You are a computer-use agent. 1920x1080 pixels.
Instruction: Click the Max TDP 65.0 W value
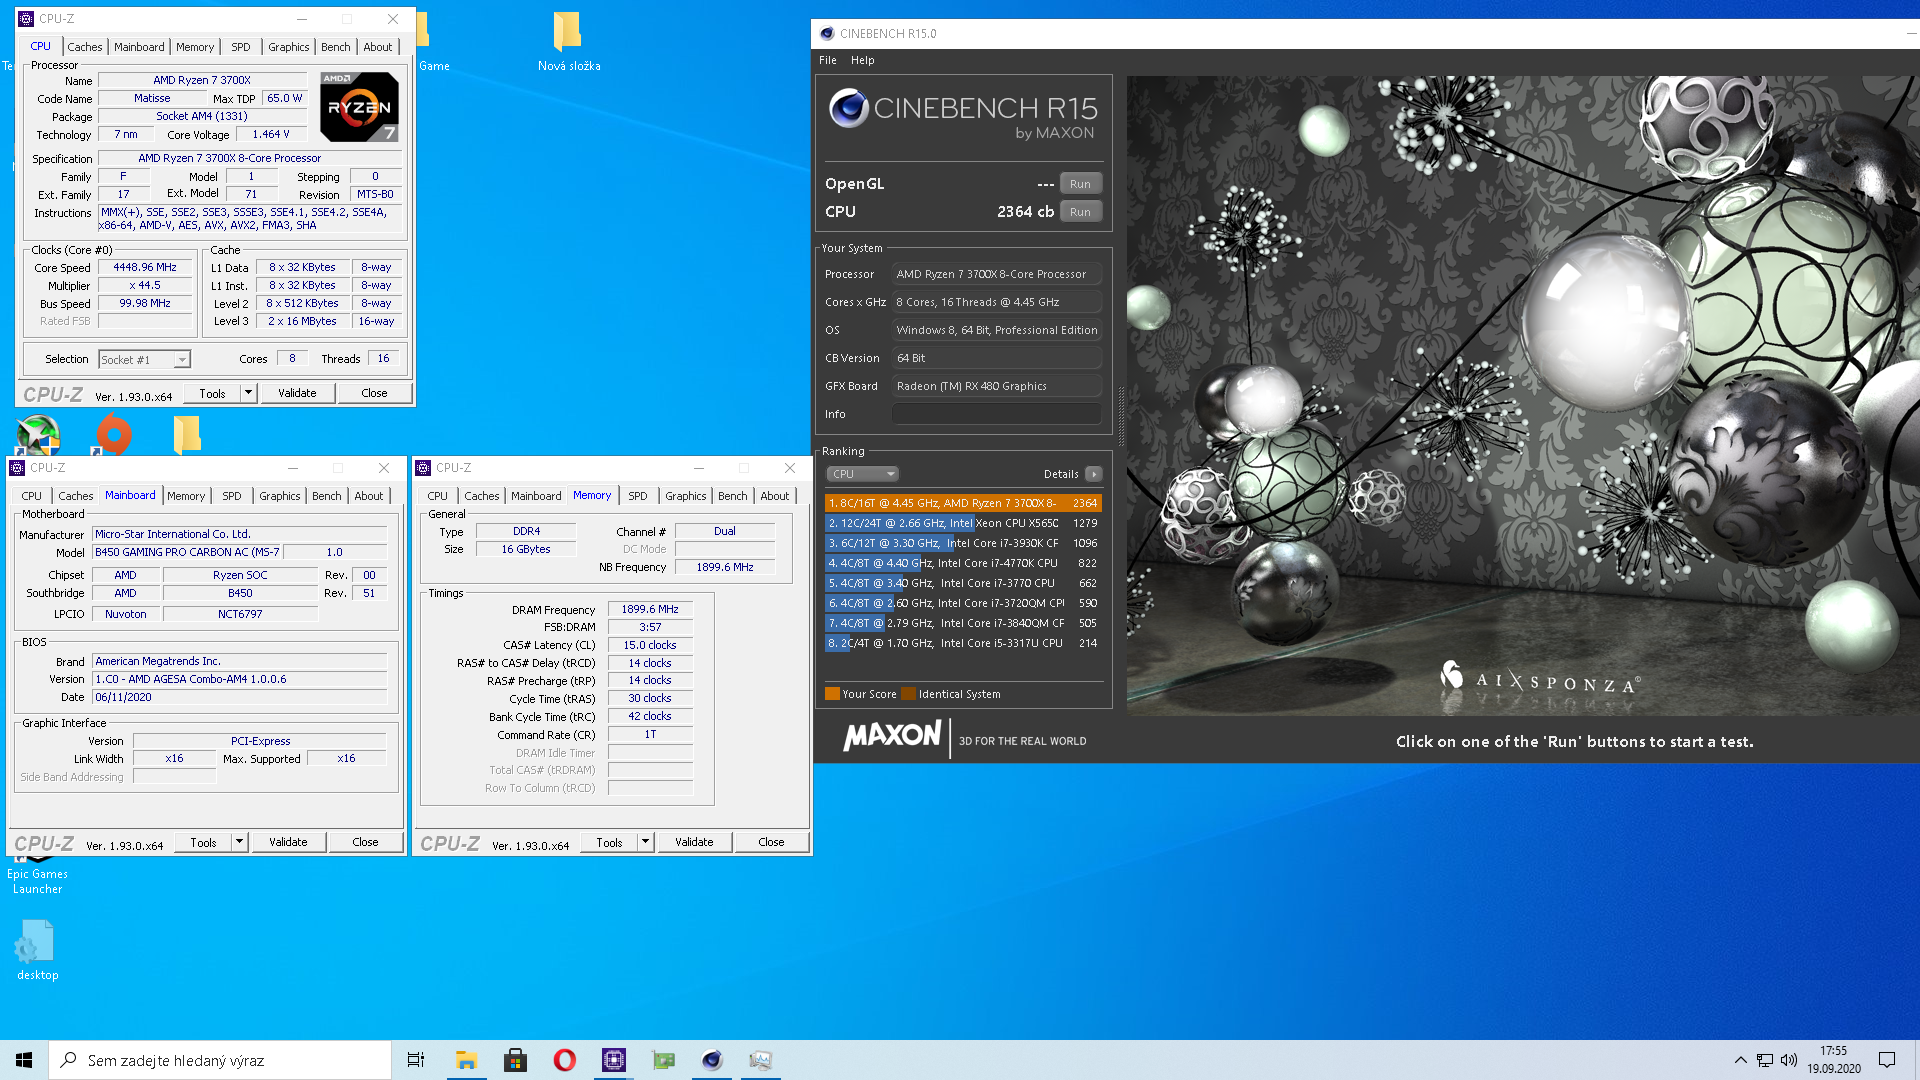(x=285, y=98)
